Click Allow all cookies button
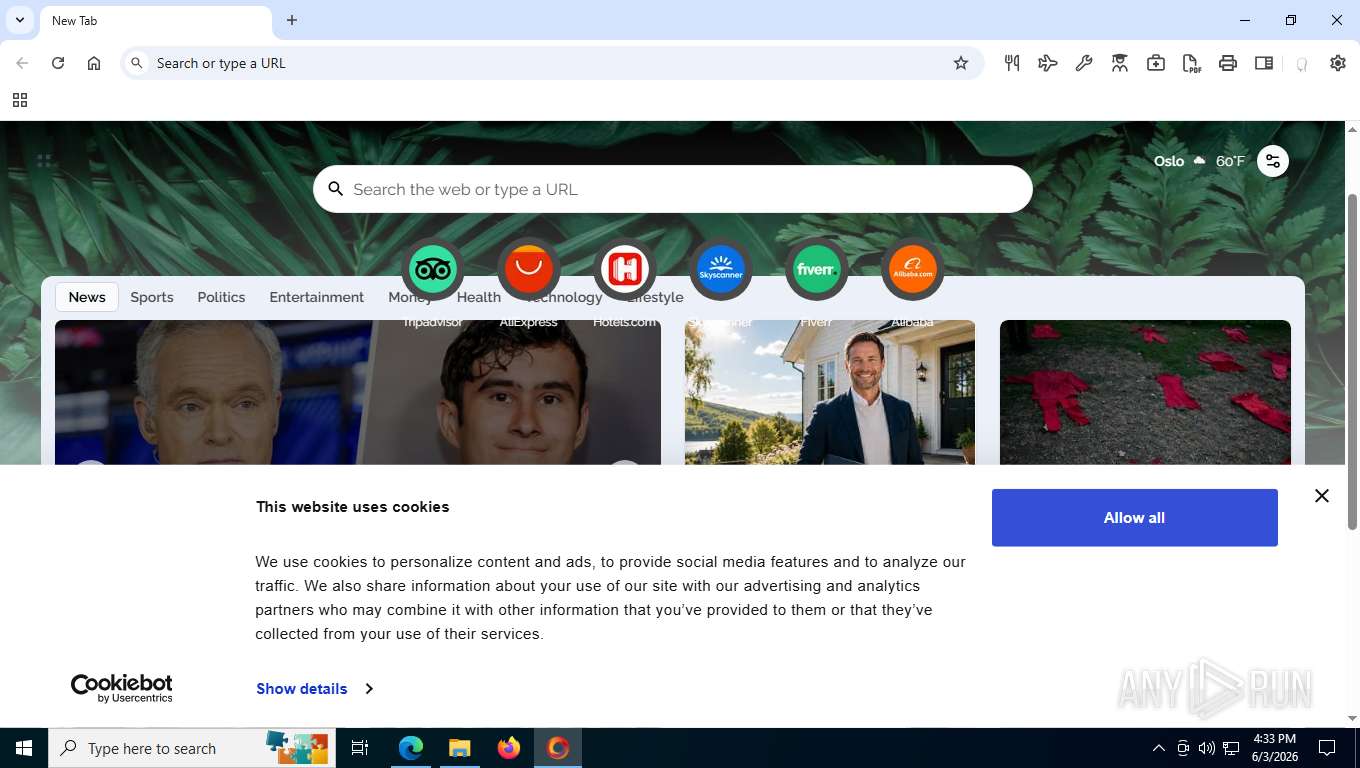The width and height of the screenshot is (1360, 768). 1135,518
